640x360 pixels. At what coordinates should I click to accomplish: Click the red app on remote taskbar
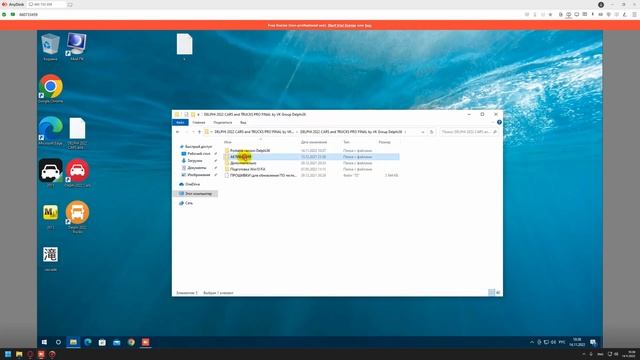point(146,342)
